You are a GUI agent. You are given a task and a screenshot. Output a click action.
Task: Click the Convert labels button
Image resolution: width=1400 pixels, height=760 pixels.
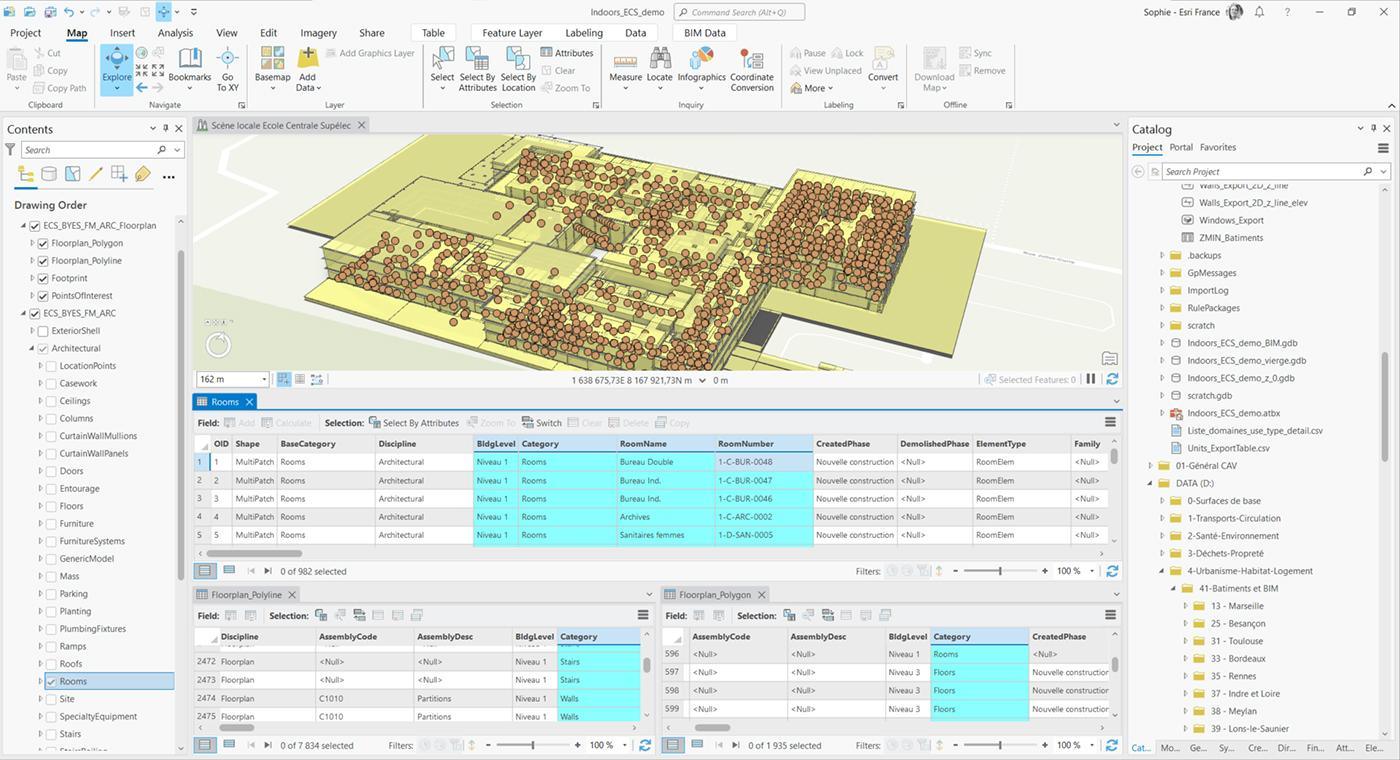point(883,65)
